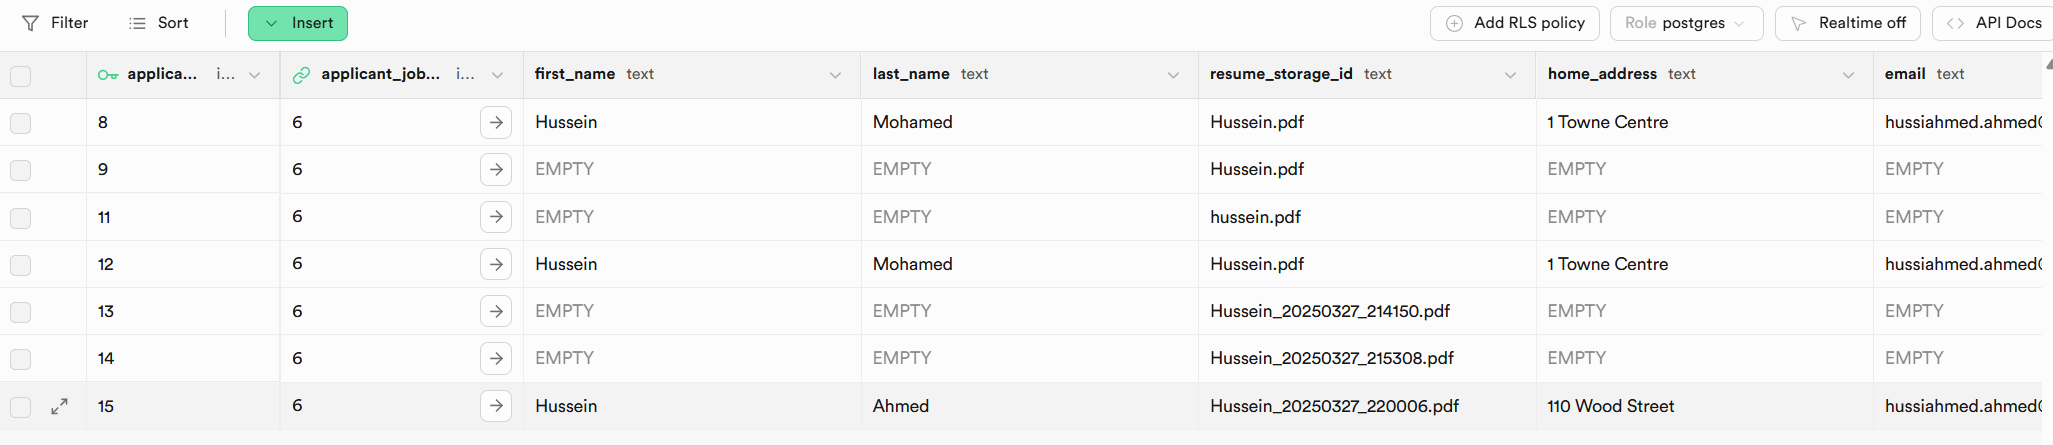
Task: Open the Filter options
Action: point(55,23)
